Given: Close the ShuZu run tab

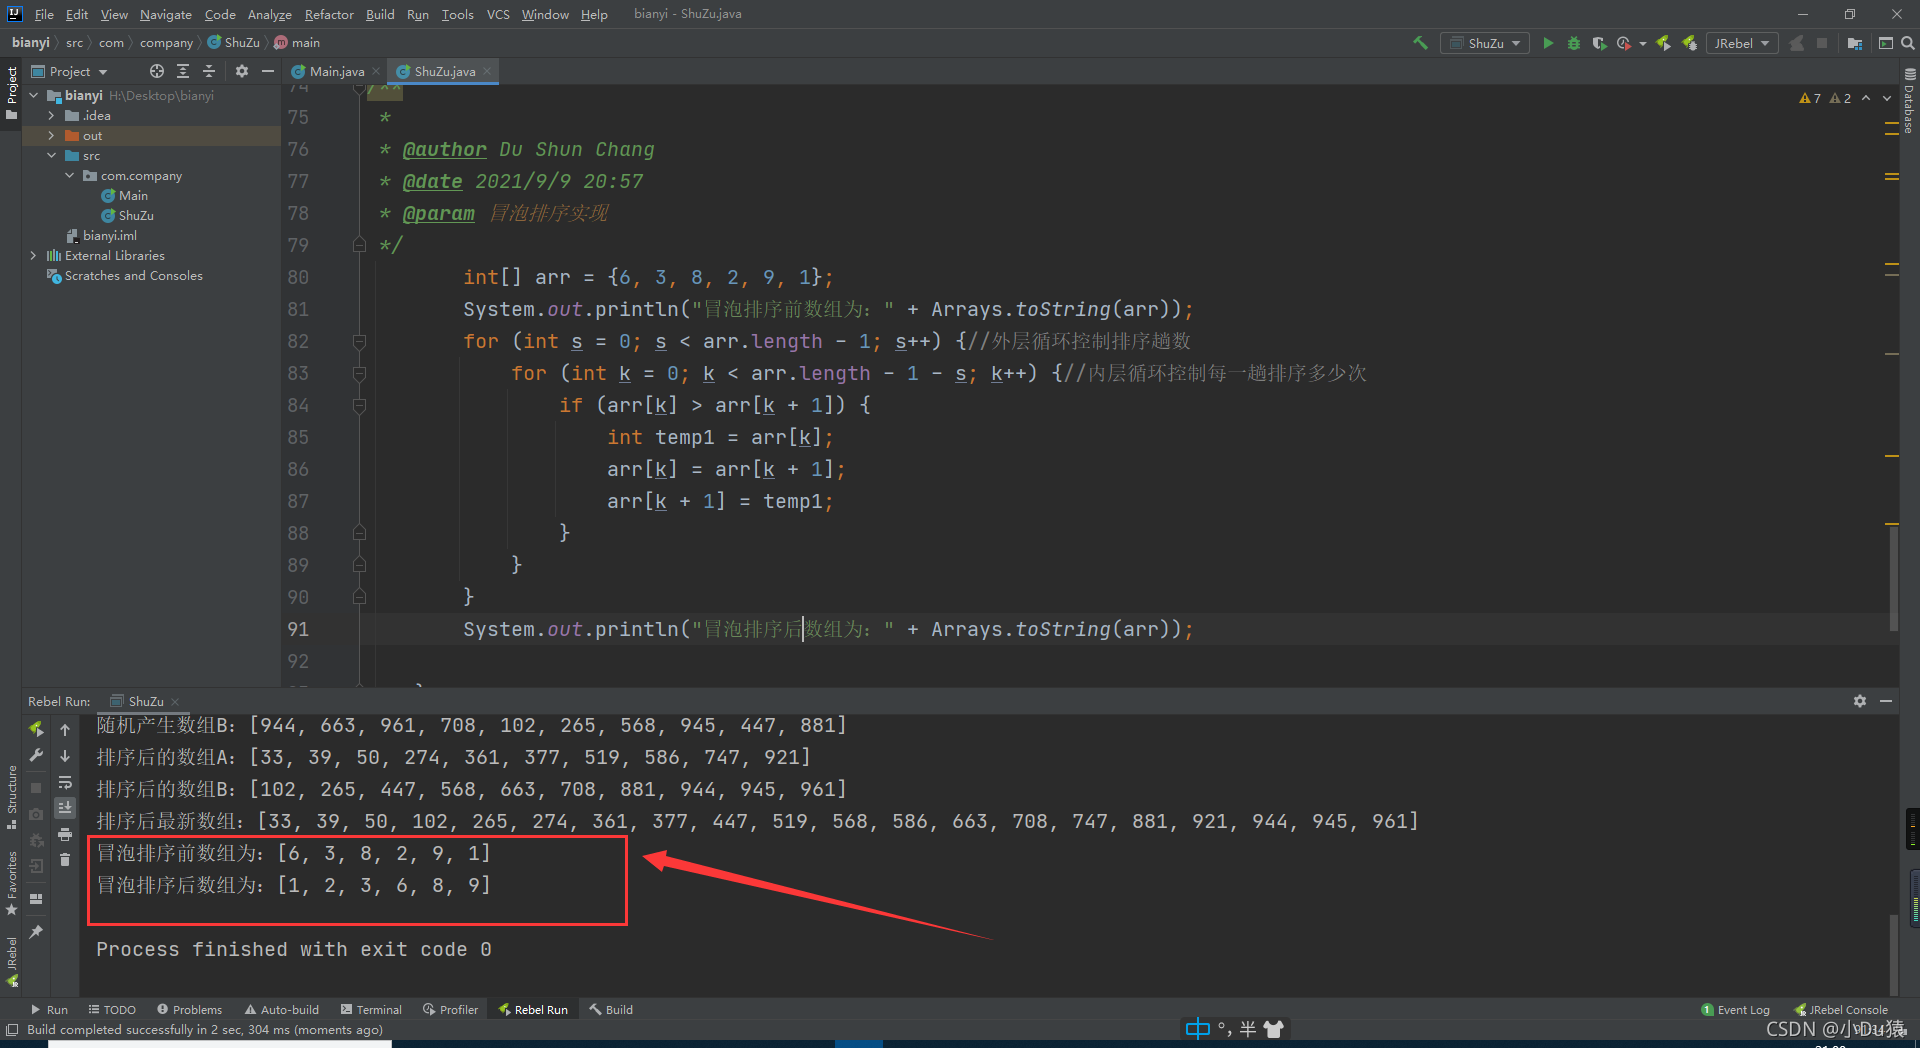Looking at the screenshot, I should click(x=175, y=701).
